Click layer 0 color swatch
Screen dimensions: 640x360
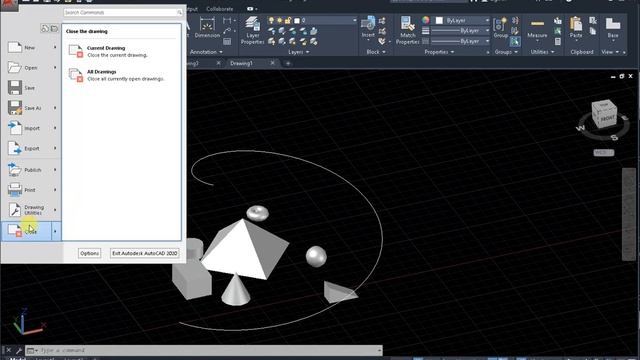[x=297, y=20]
